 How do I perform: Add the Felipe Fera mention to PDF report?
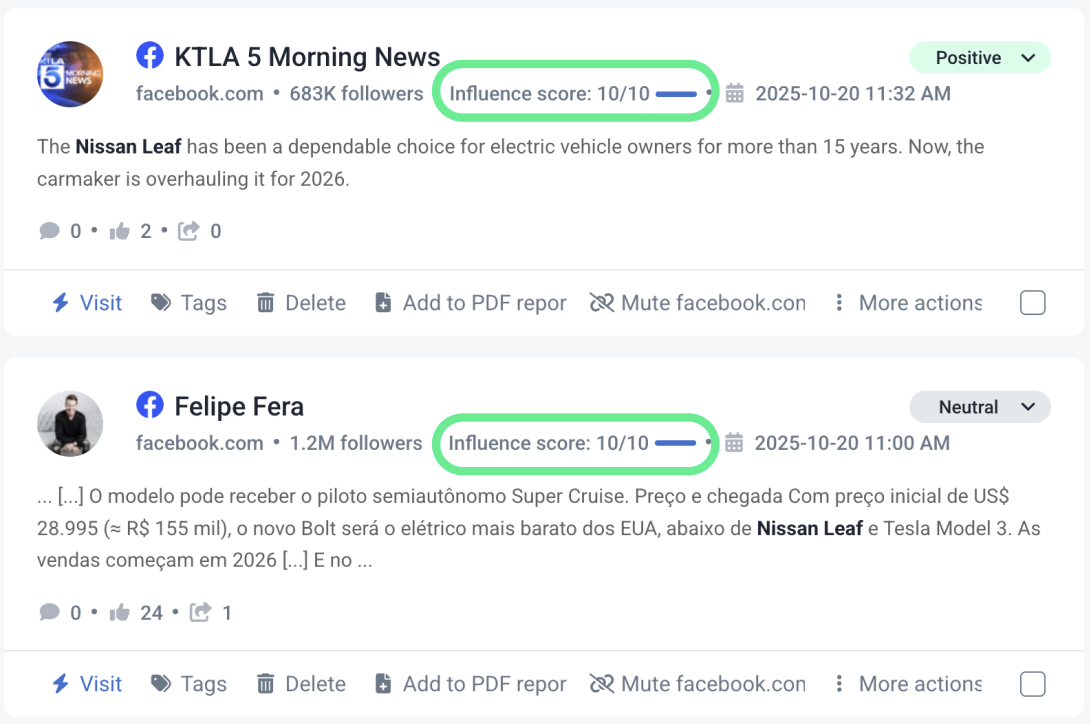470,684
